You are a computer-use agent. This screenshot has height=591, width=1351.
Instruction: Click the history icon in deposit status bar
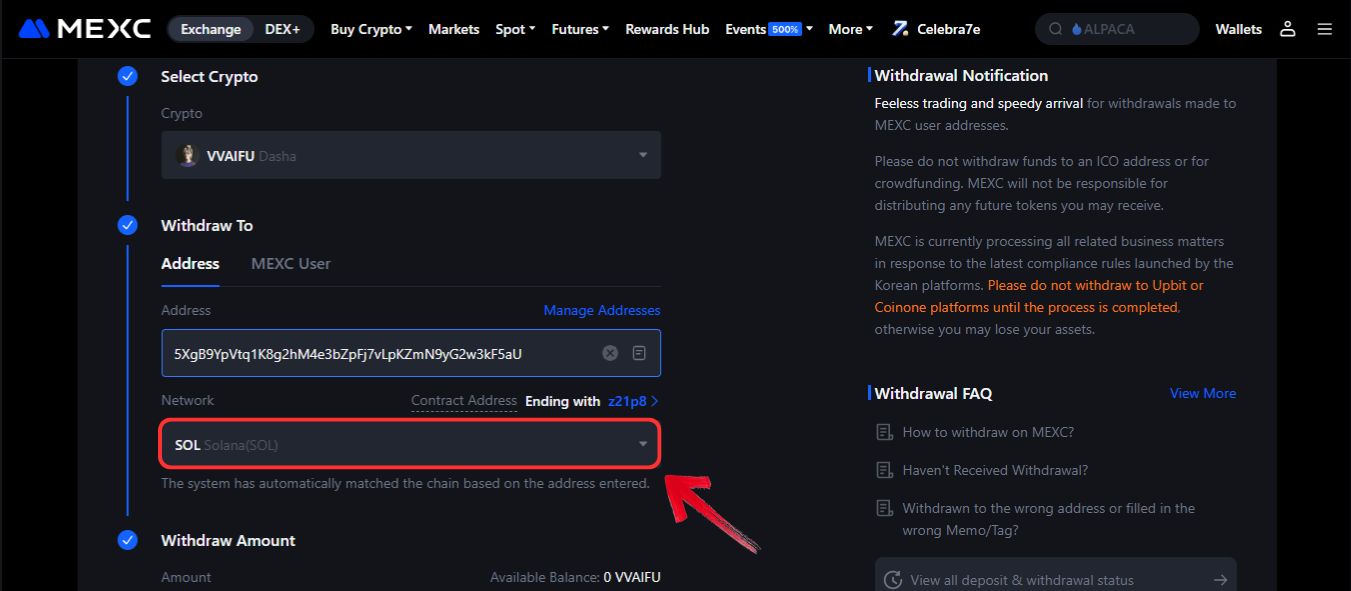[893, 580]
